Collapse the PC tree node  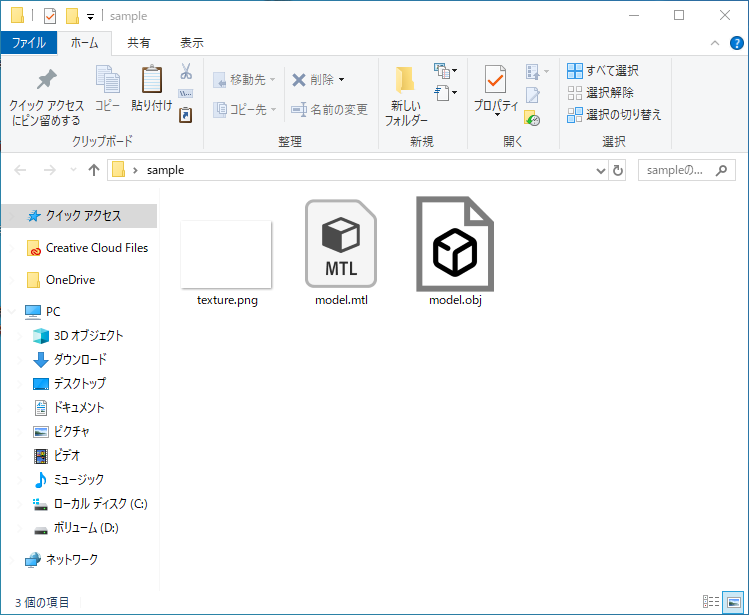(x=11, y=312)
